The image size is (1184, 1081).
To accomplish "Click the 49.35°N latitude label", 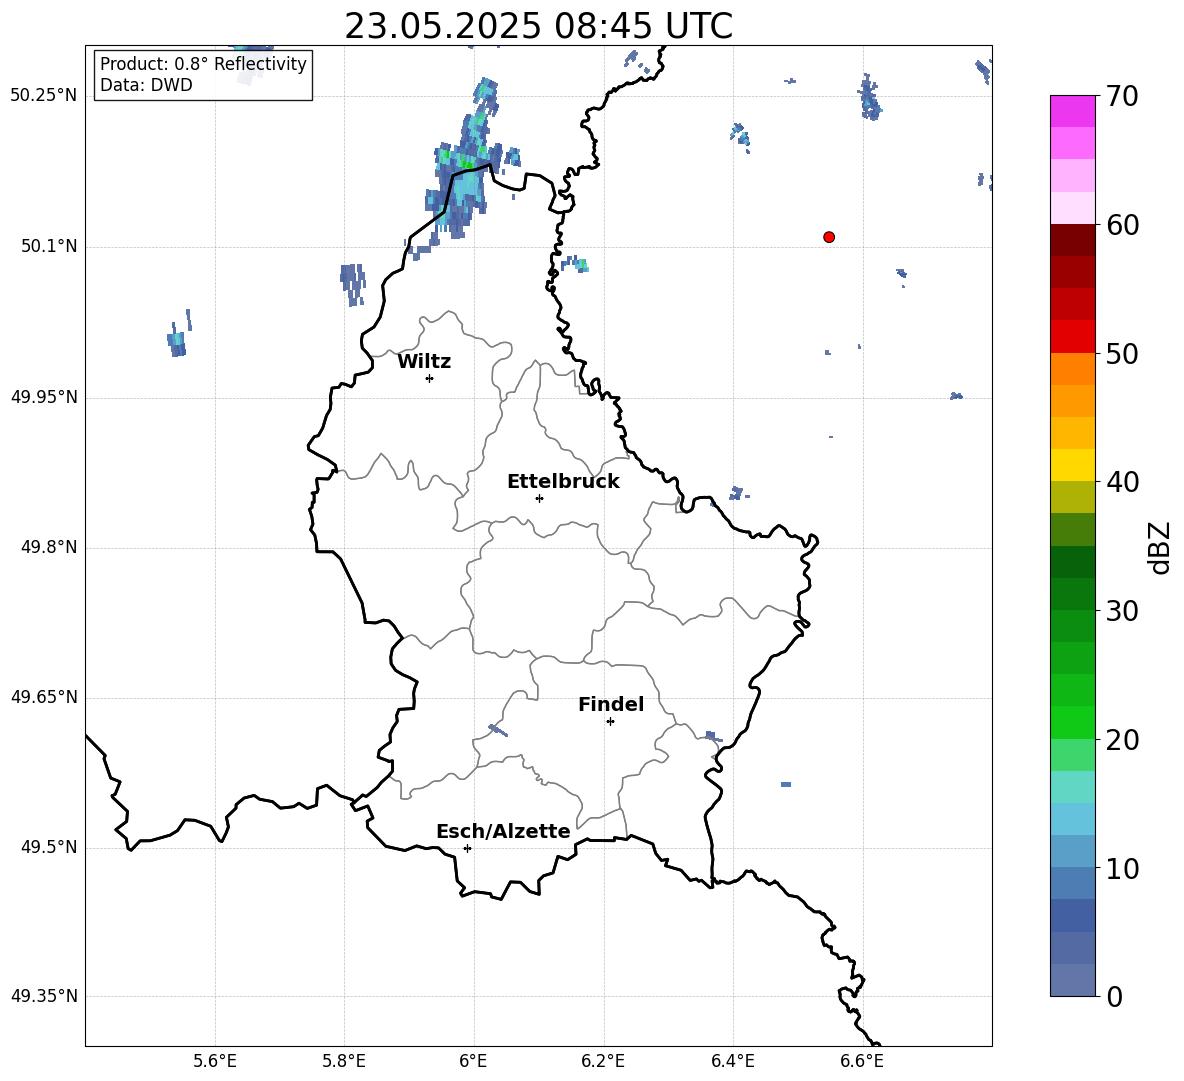I will [x=44, y=996].
